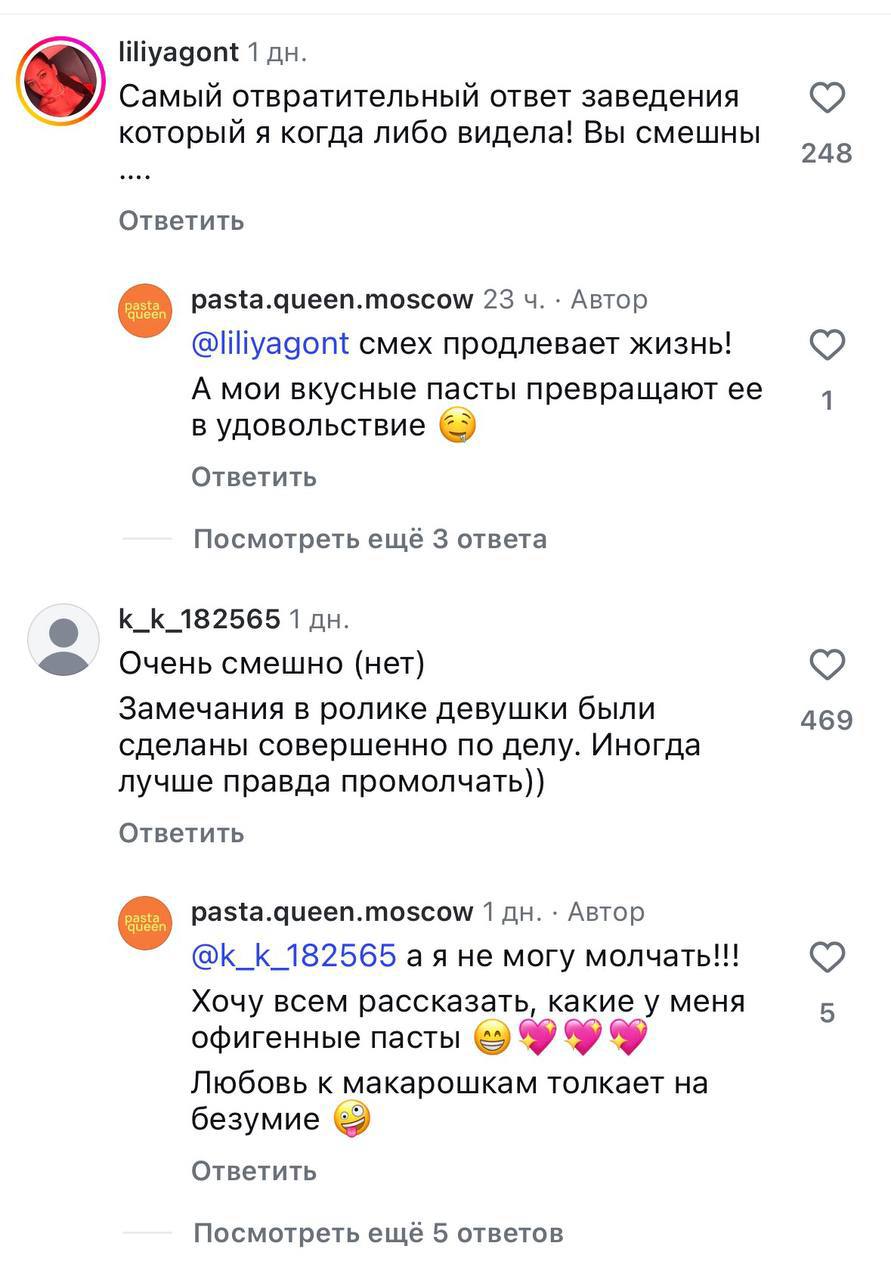View the 248 likes count on liliyagont's comment
The height and width of the screenshot is (1280, 891).
(827, 153)
